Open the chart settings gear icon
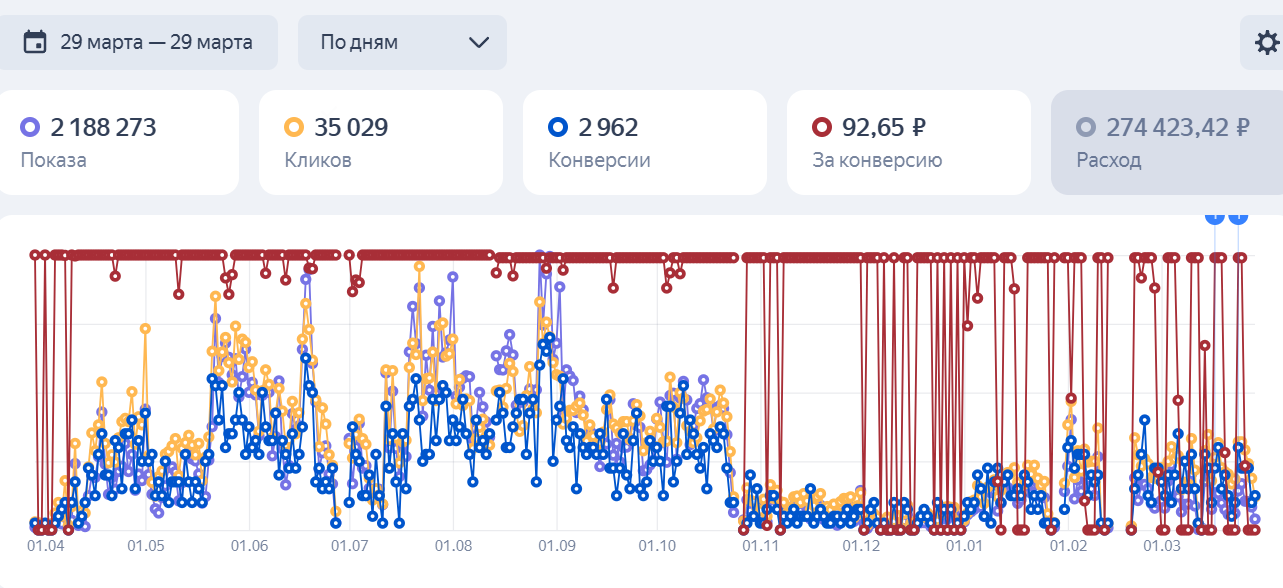The width and height of the screenshot is (1283, 588). pyautogui.click(x=1266, y=43)
